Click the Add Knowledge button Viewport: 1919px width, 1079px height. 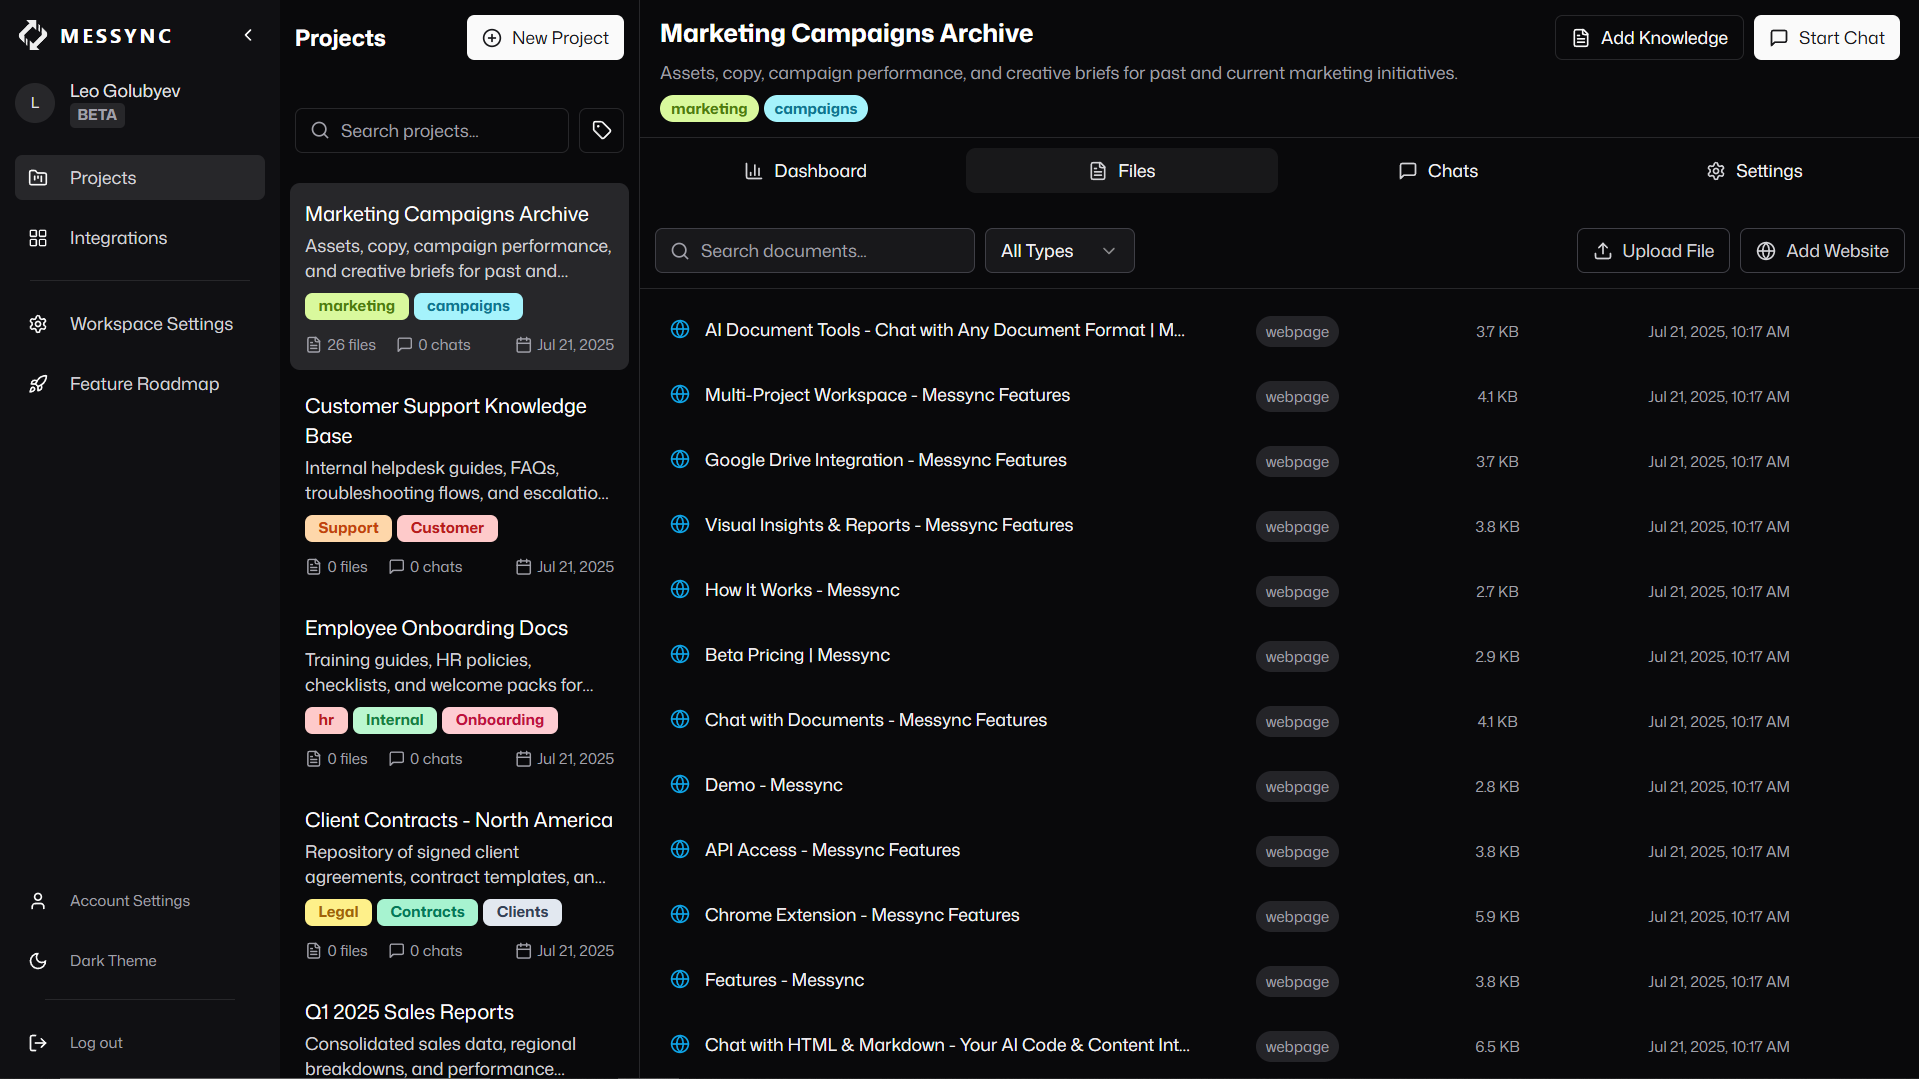pyautogui.click(x=1649, y=38)
